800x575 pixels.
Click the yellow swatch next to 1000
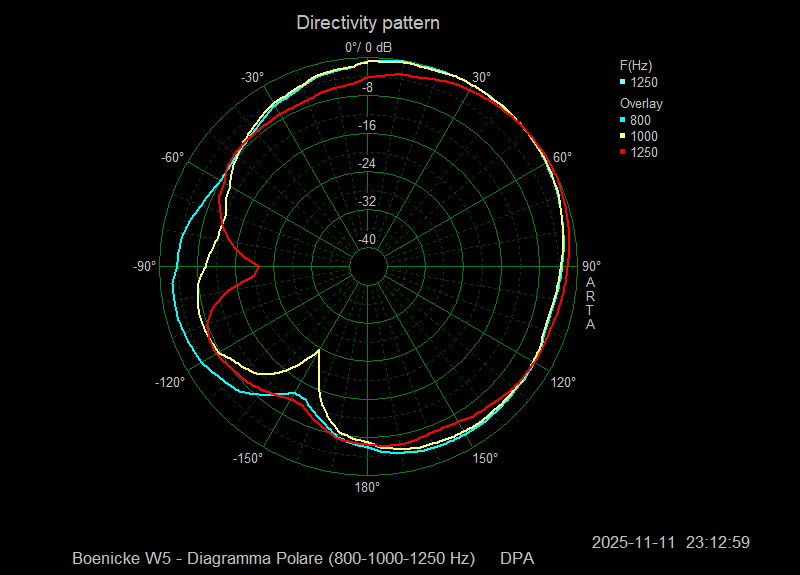623,136
